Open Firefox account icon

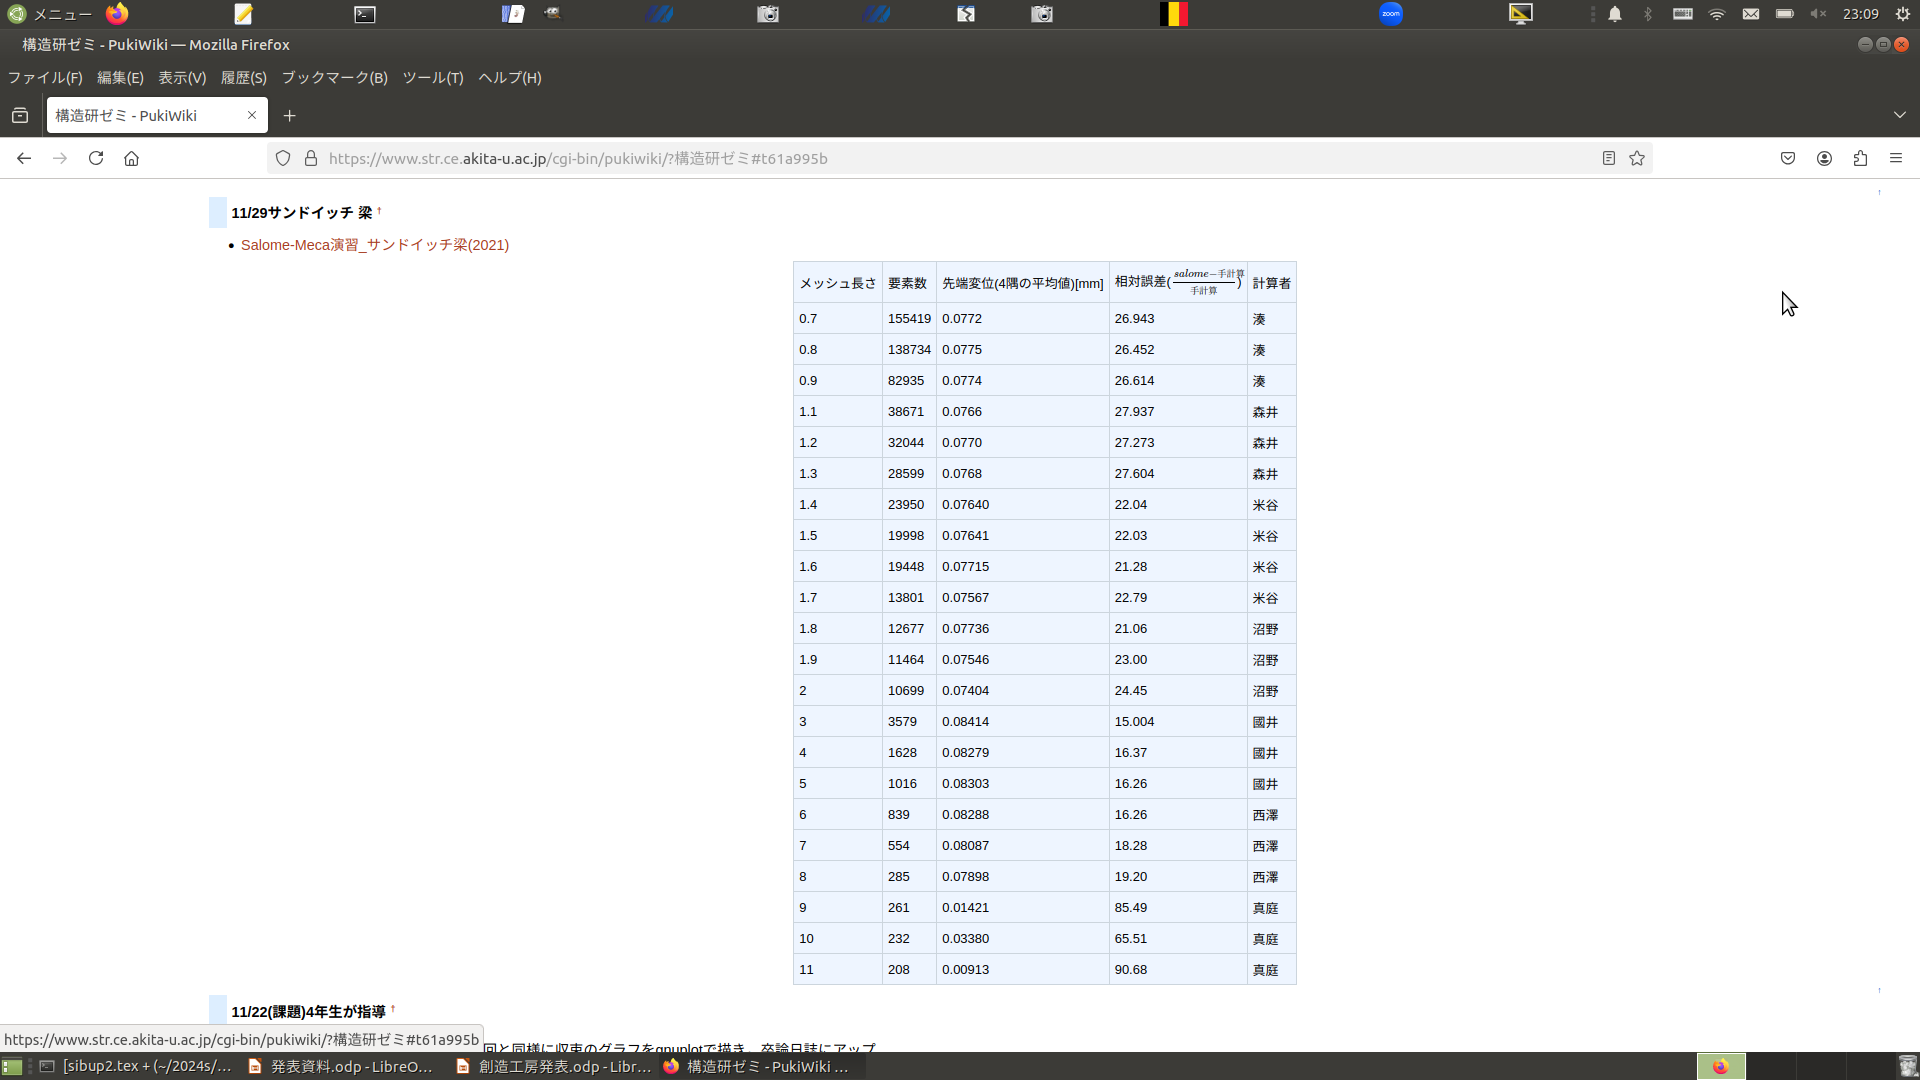[1824, 158]
